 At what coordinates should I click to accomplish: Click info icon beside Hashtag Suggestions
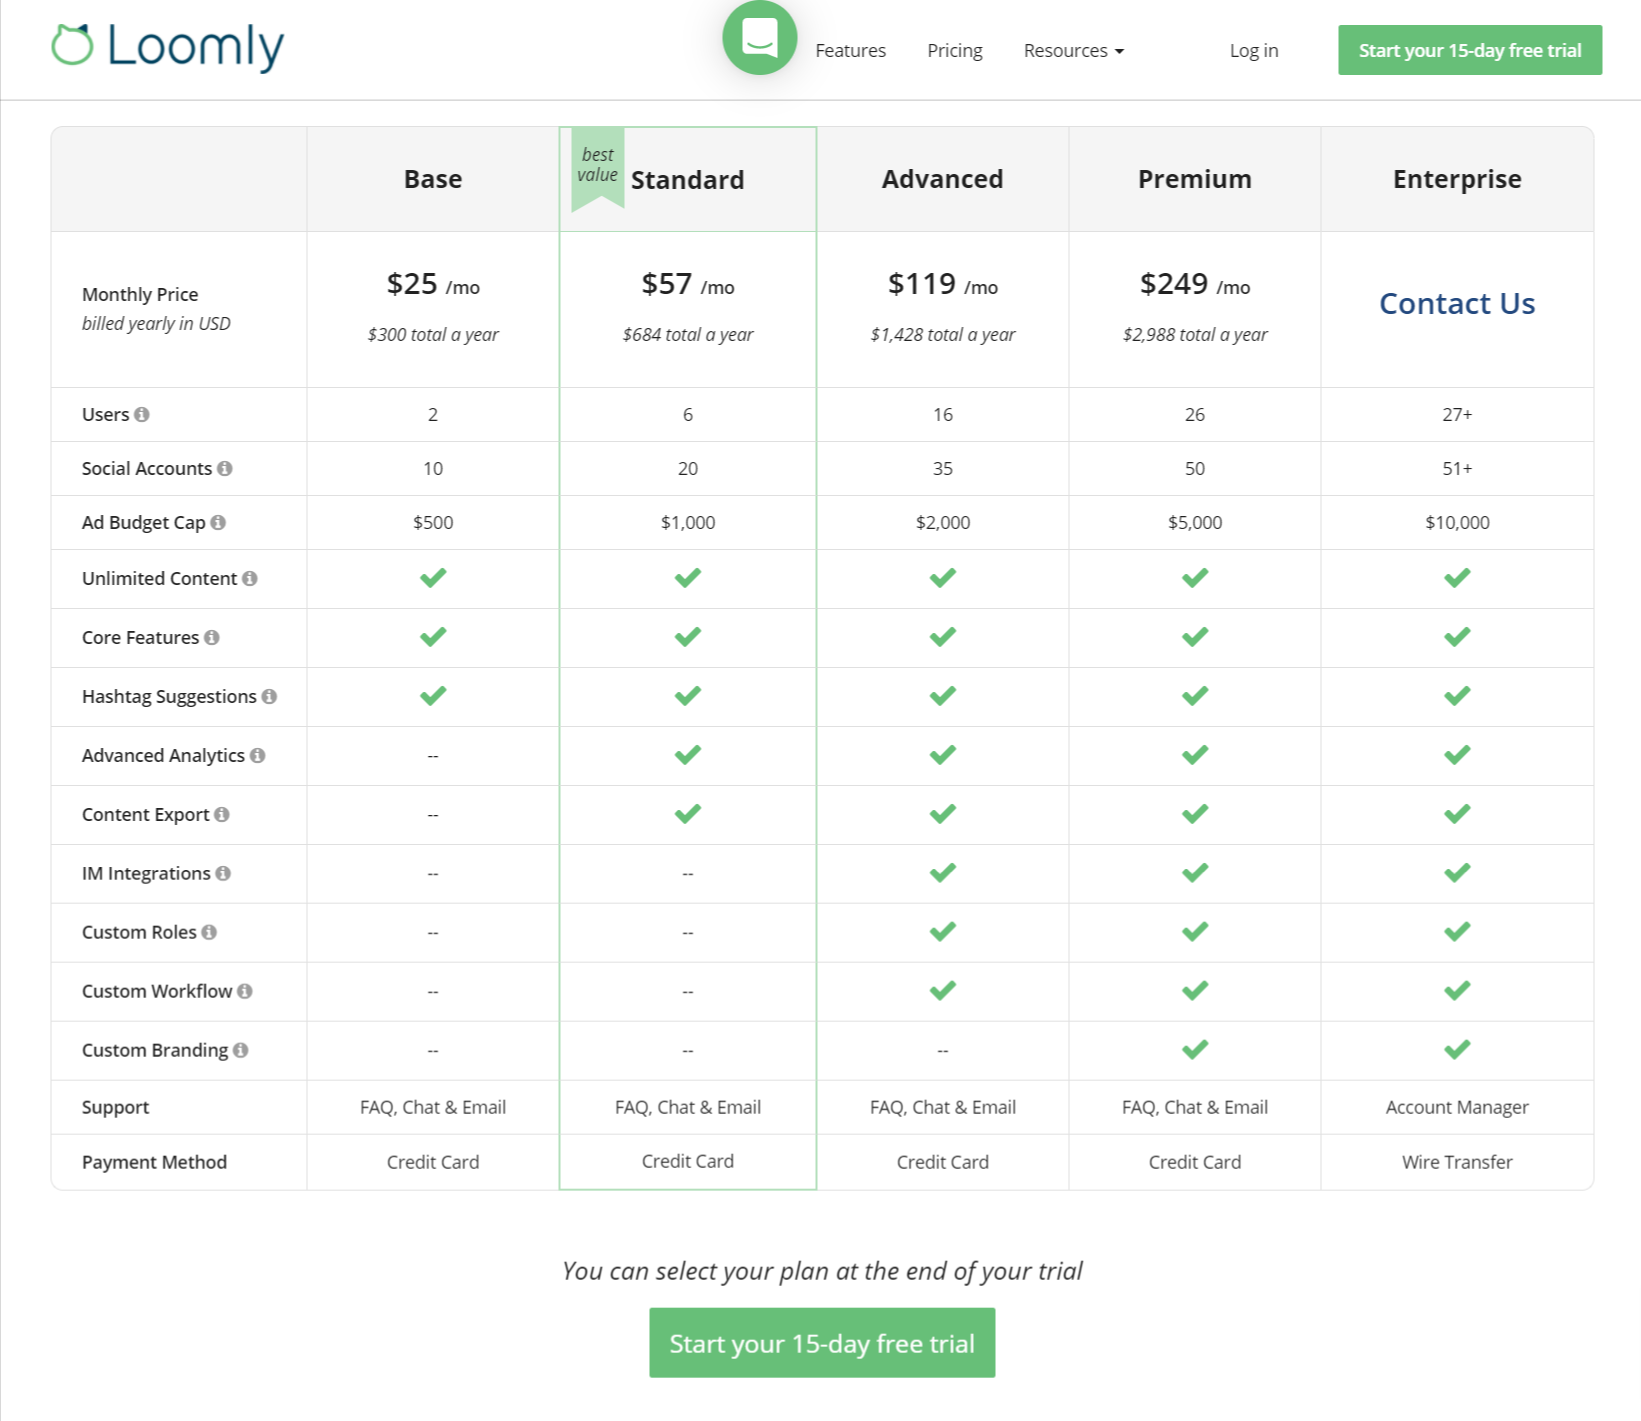pos(269,696)
